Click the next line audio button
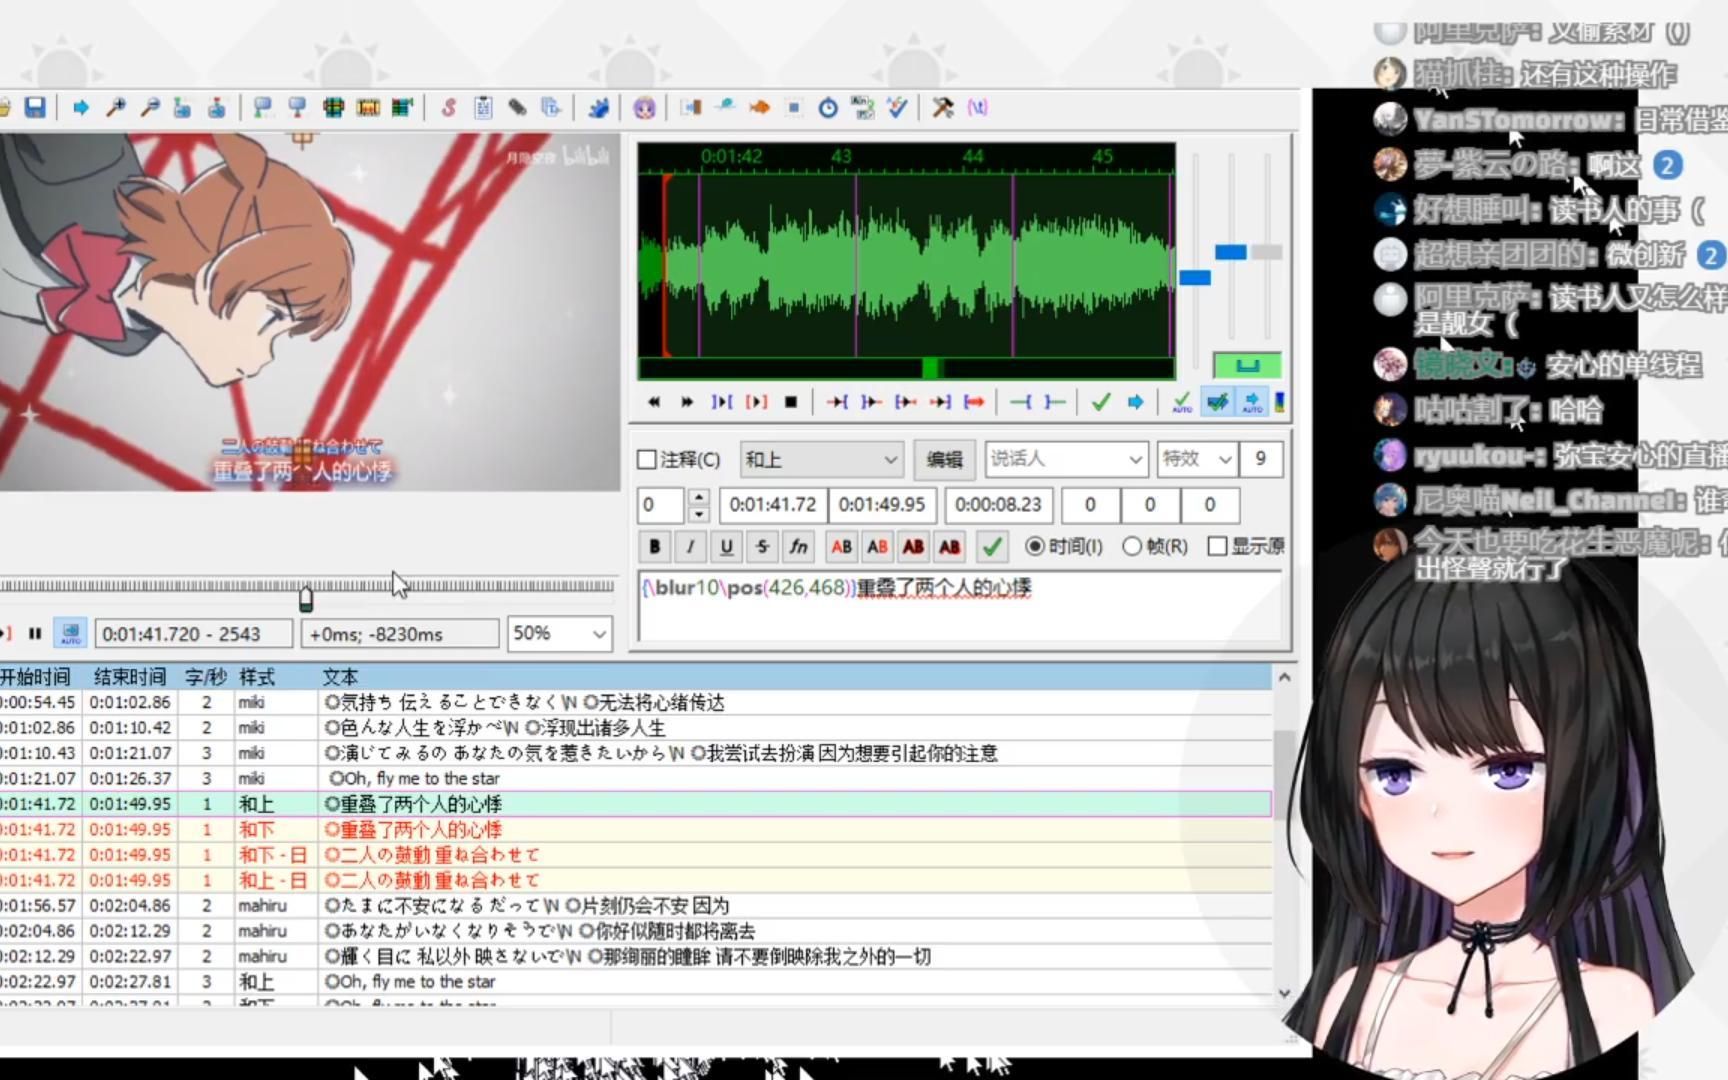Image resolution: width=1728 pixels, height=1080 pixels. tap(687, 402)
